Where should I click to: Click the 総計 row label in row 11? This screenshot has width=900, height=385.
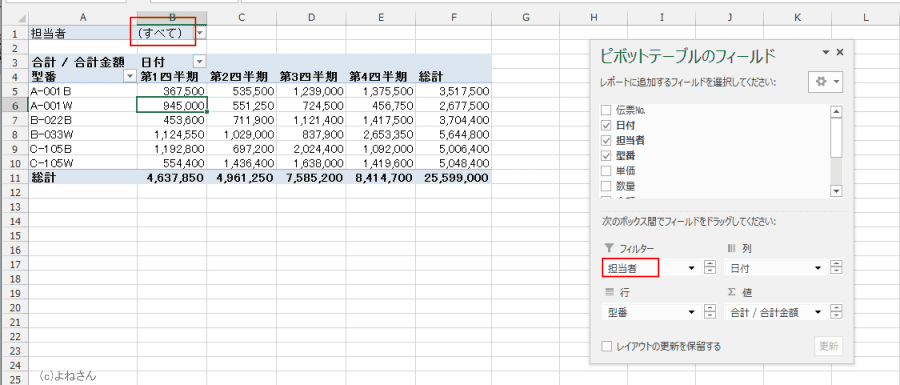pos(83,178)
